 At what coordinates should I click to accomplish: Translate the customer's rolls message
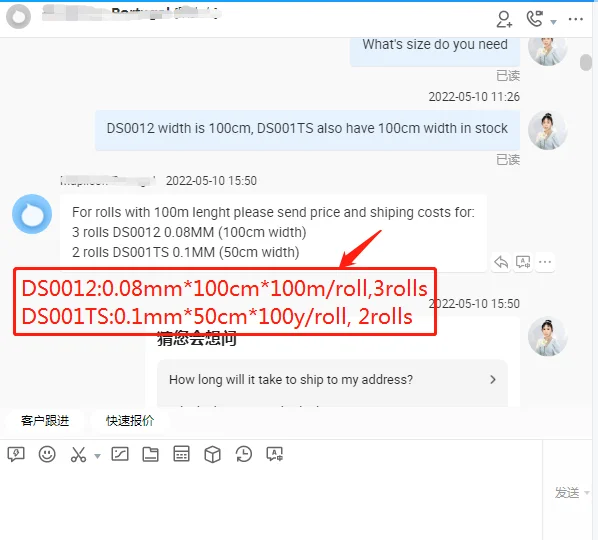tap(523, 262)
